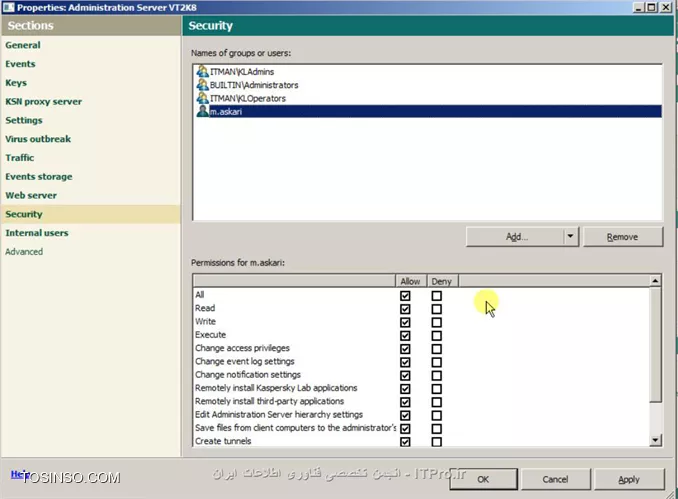Toggle Allow checkbox for Execute
Image resolution: width=678 pixels, height=499 pixels.
tap(405, 336)
